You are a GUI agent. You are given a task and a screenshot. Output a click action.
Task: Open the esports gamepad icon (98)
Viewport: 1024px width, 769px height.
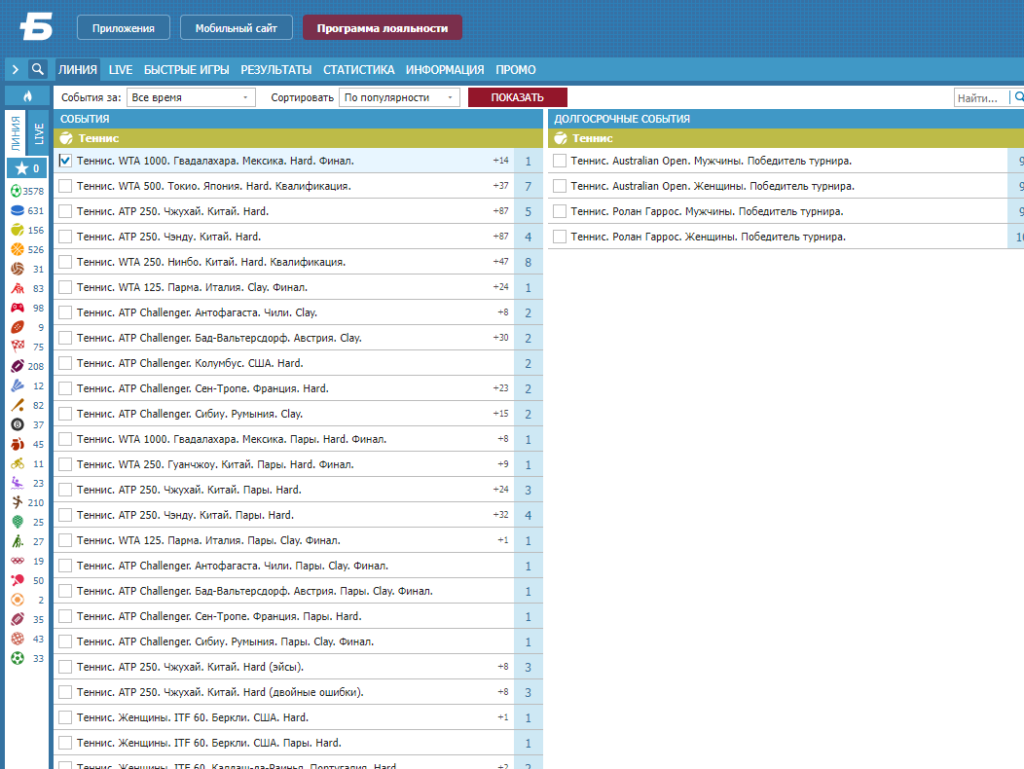coord(17,307)
